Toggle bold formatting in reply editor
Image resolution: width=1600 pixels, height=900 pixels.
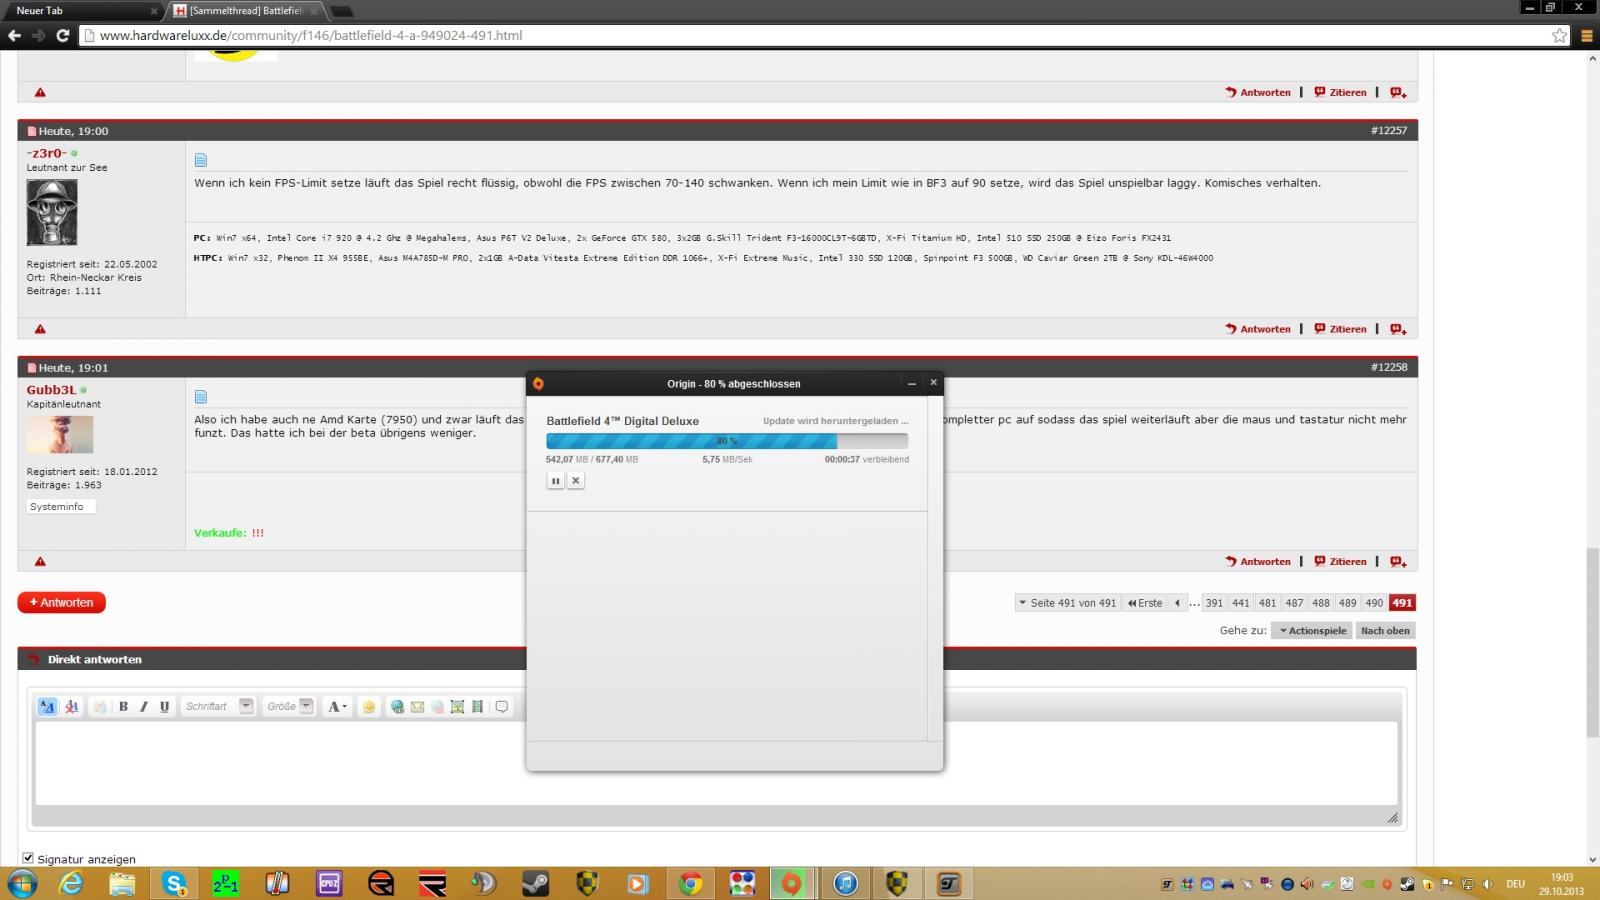tap(123, 706)
